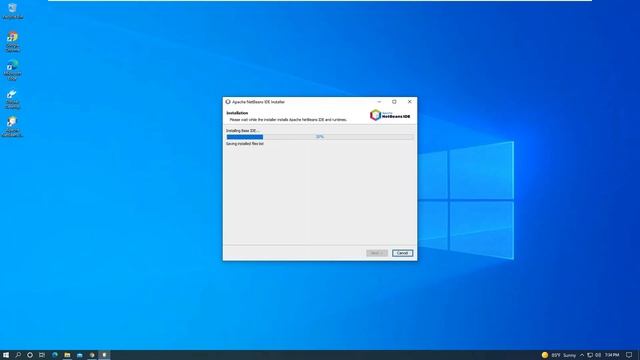This screenshot has width=640, height=360.
Task: Switch to the Chrome taskbar item
Action: 92,355
